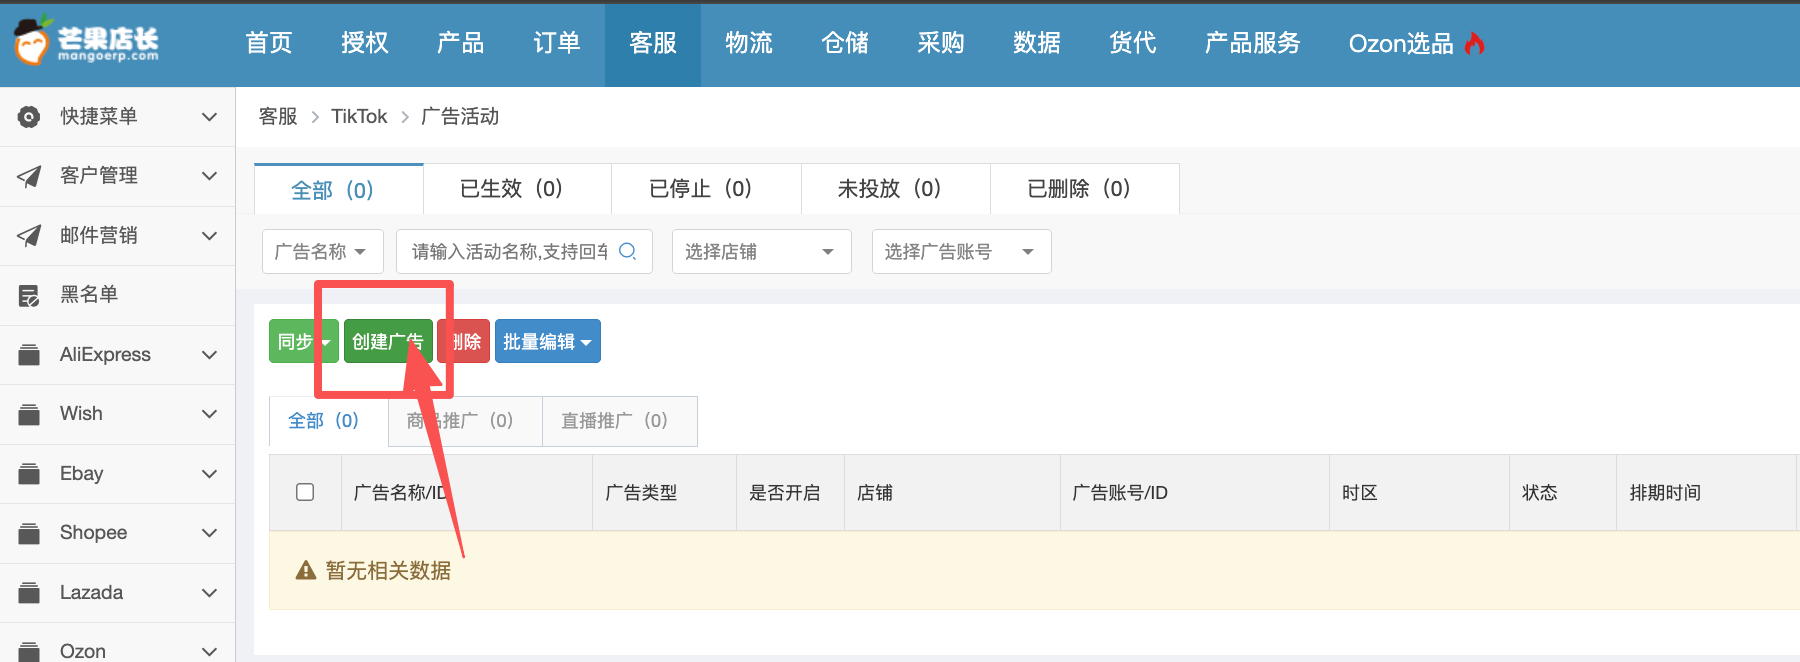Open the 选择广告账号 dropdown
This screenshot has height=662, width=1800.
[960, 252]
